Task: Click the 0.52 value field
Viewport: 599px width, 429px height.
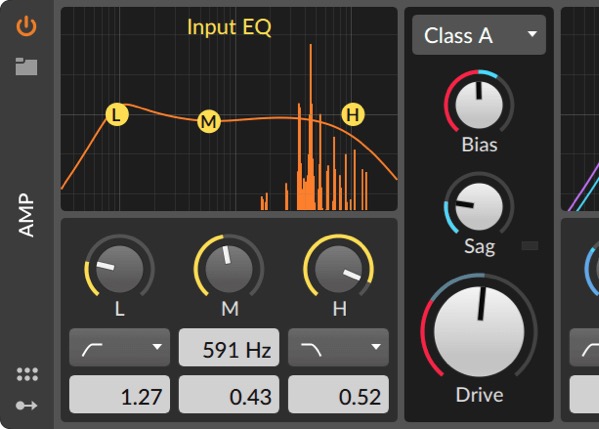Action: [338, 394]
